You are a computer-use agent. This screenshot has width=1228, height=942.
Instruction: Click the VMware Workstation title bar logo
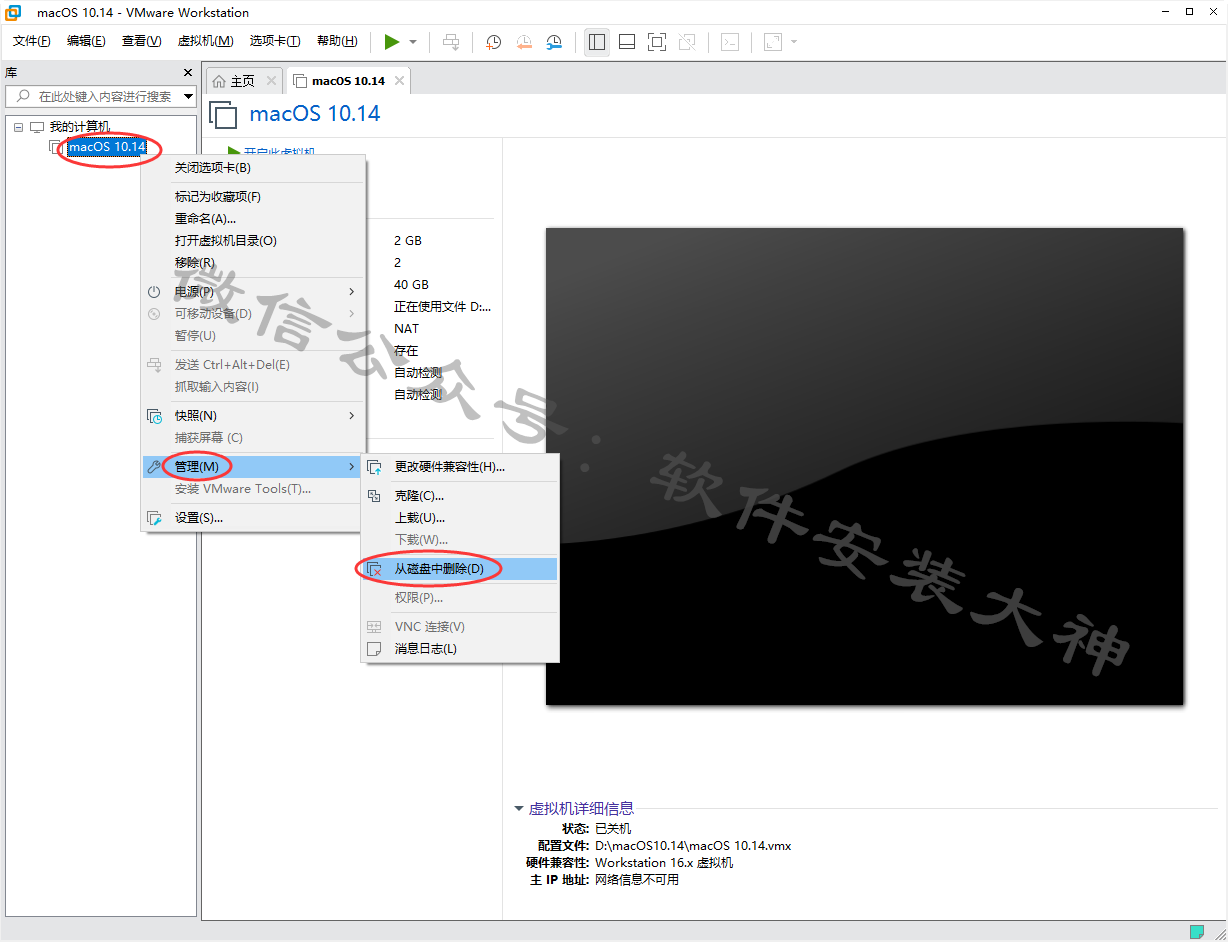coord(14,12)
